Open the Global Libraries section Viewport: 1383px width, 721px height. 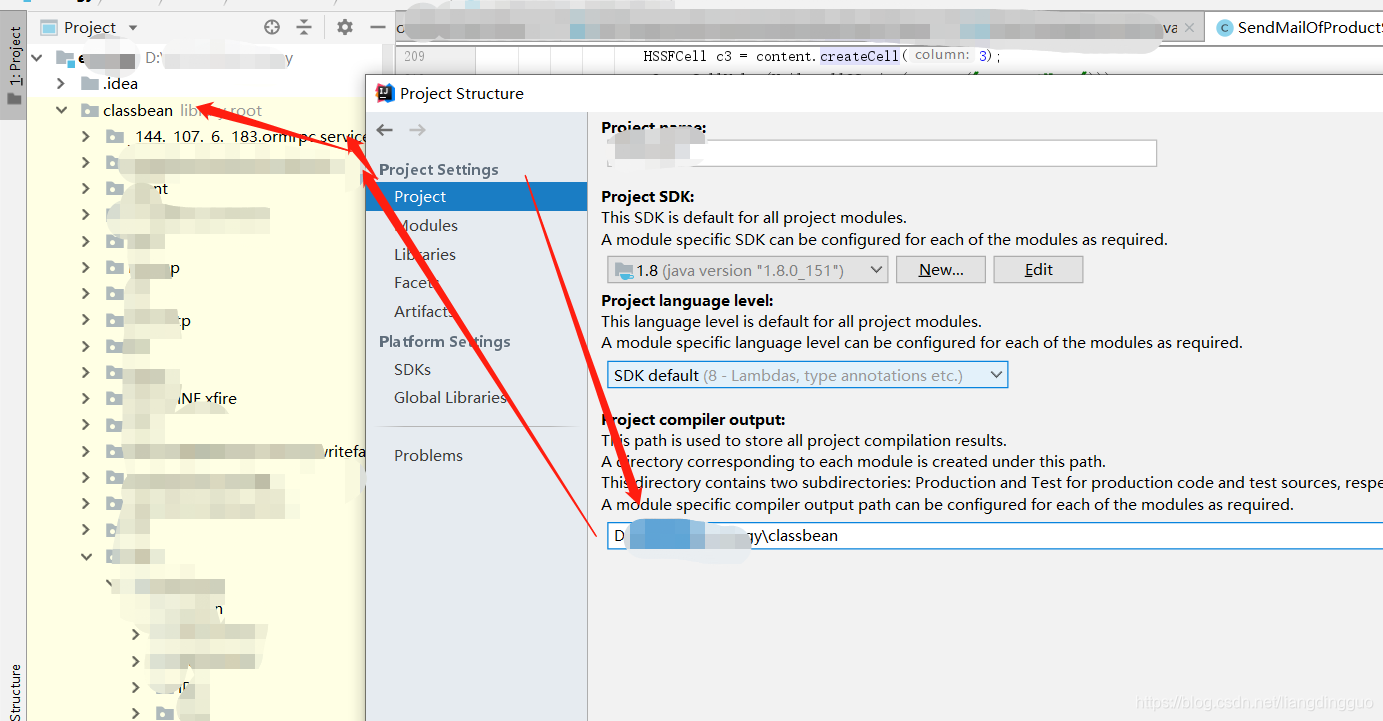tap(450, 397)
